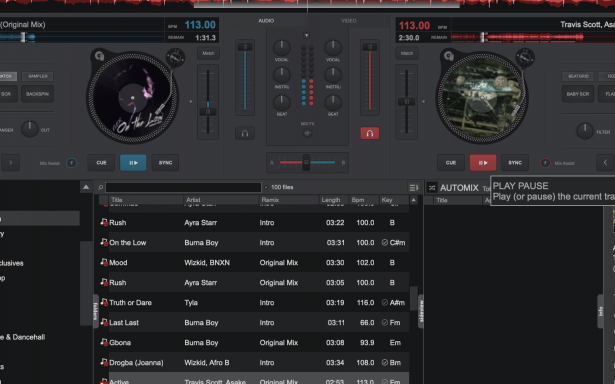615x384 pixels.
Task: Enable Mix Assist on the left deck
Action: 71,163
